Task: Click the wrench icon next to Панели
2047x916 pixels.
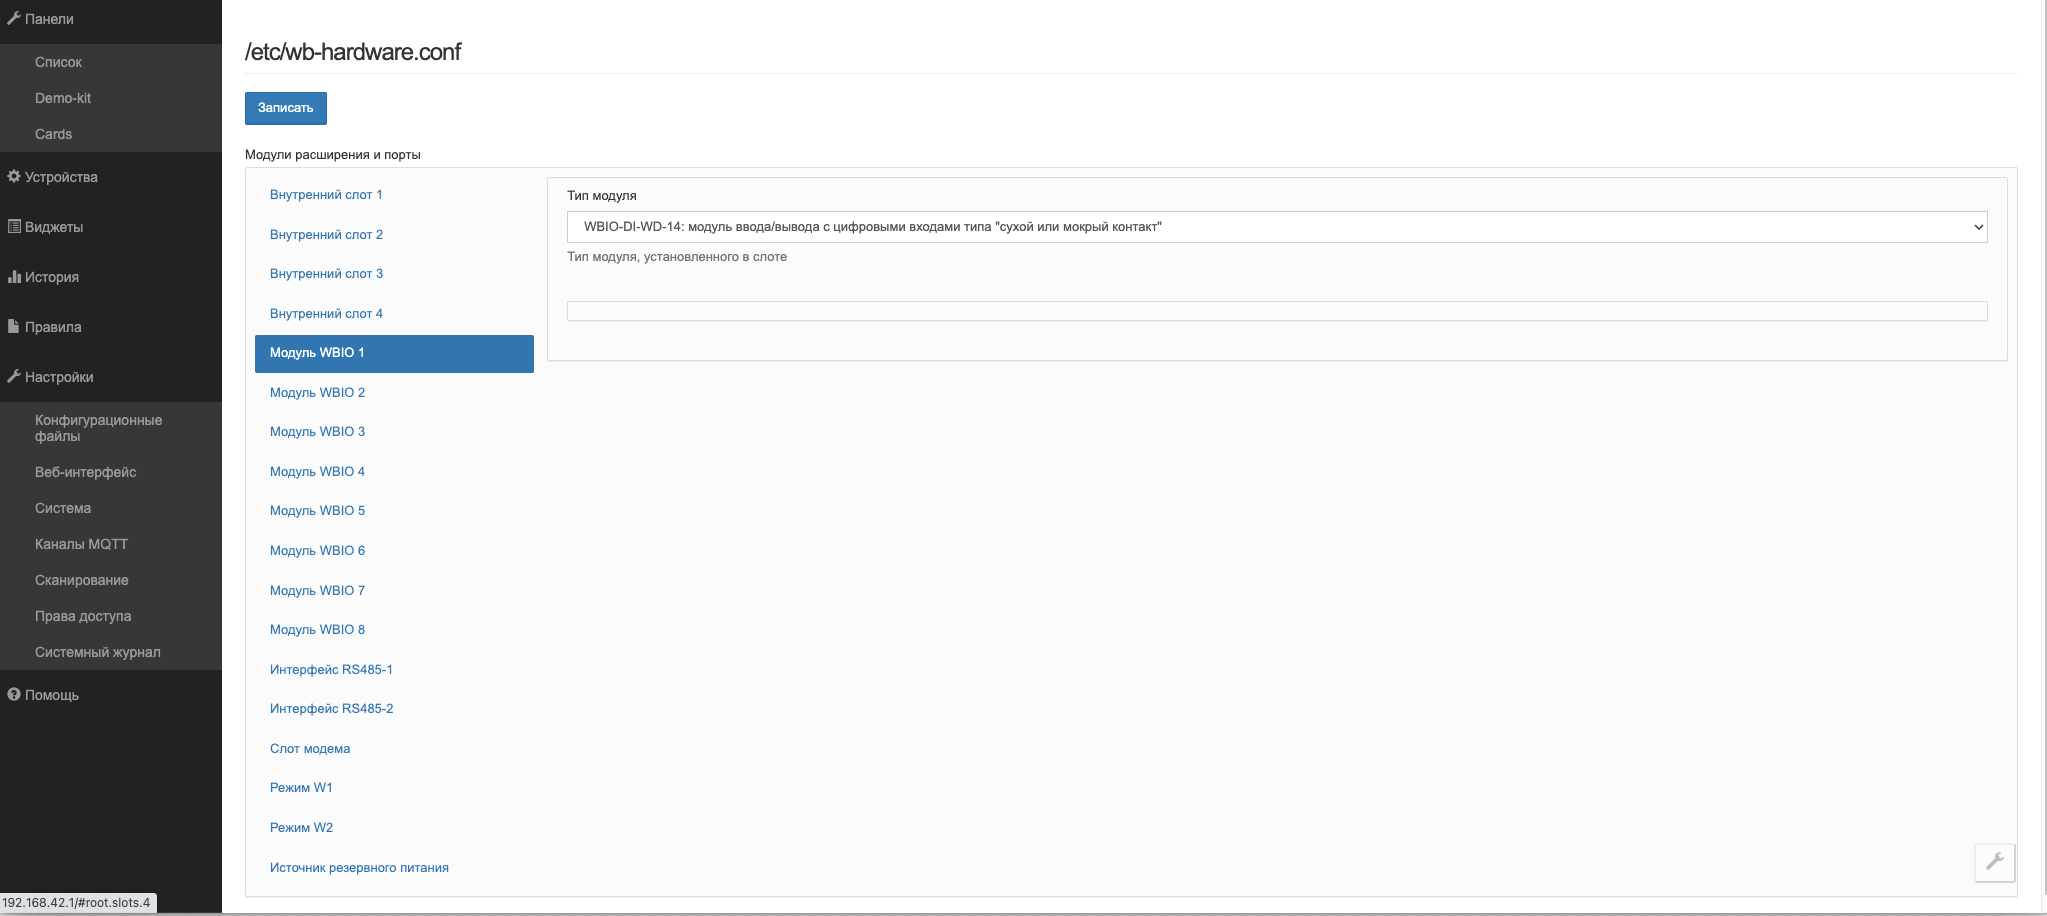Action: (x=14, y=19)
